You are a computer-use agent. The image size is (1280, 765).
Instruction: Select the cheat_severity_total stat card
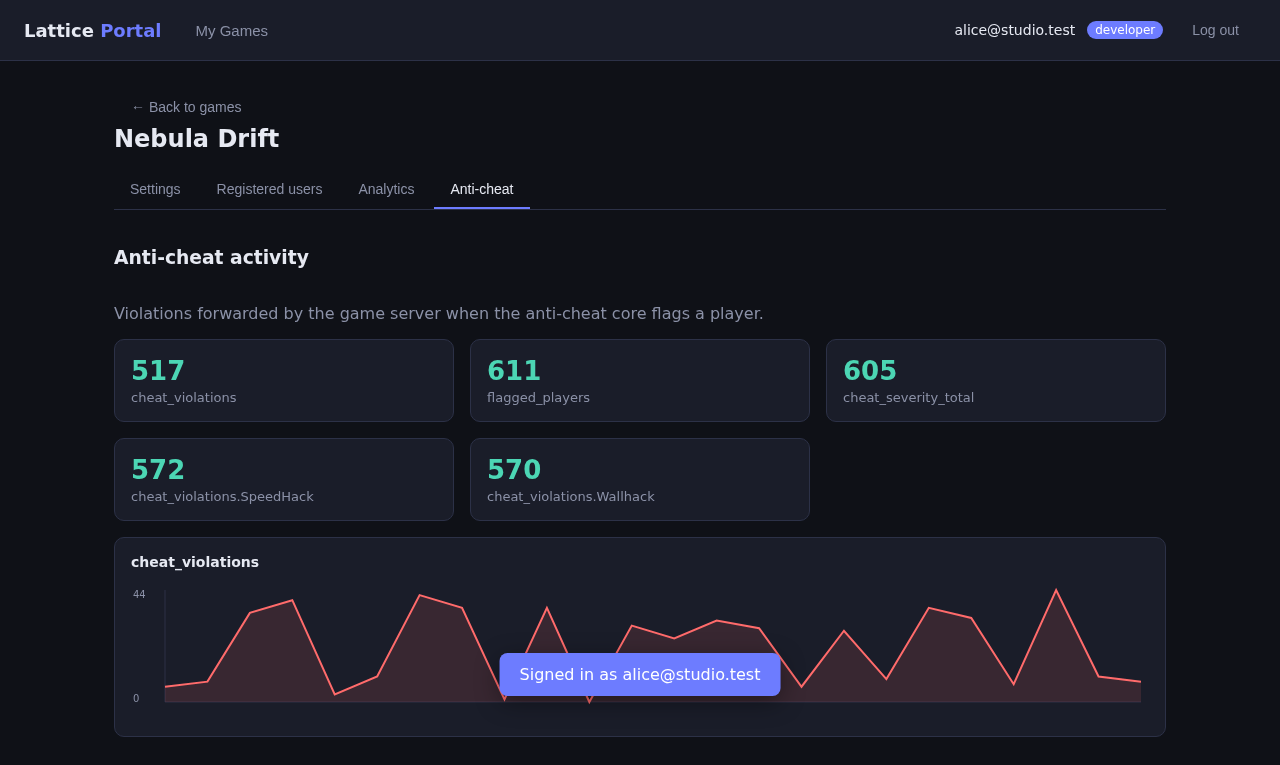(996, 380)
